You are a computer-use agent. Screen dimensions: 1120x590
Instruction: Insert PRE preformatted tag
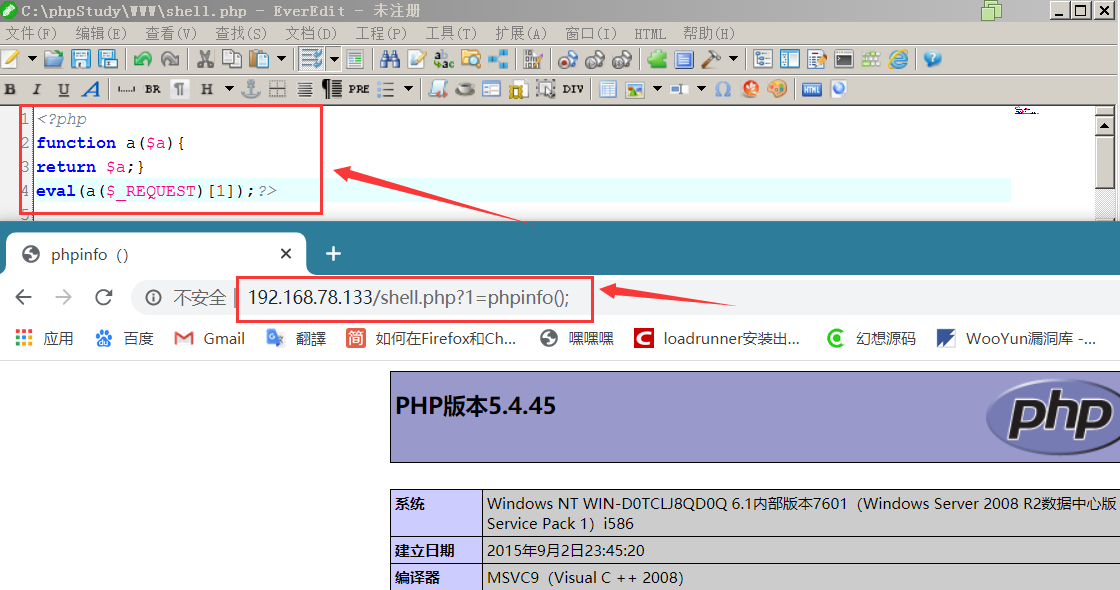[359, 89]
